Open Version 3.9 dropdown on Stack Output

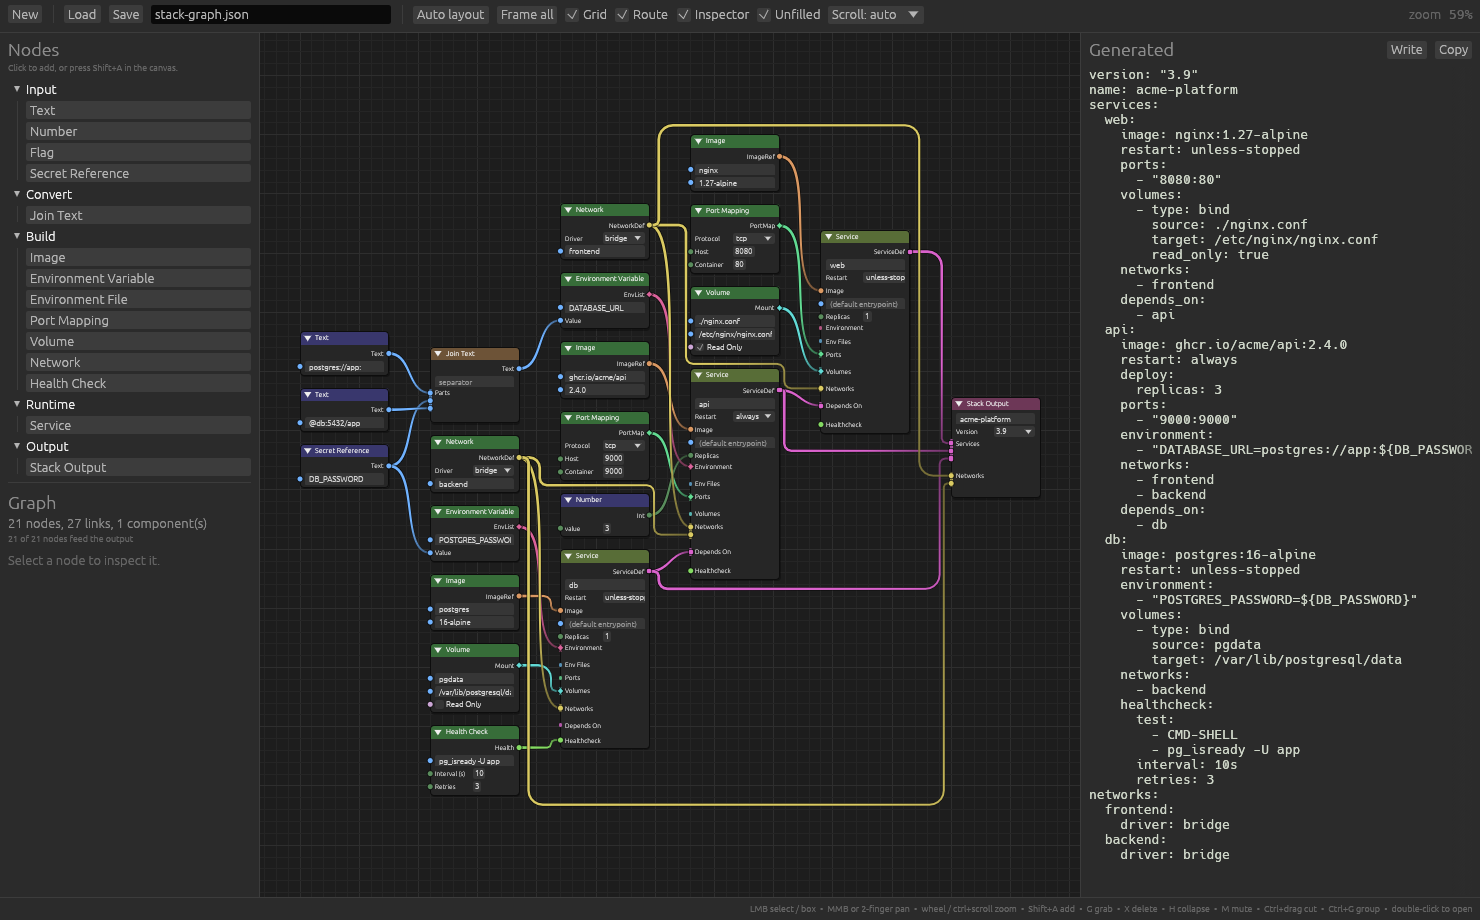(1013, 431)
